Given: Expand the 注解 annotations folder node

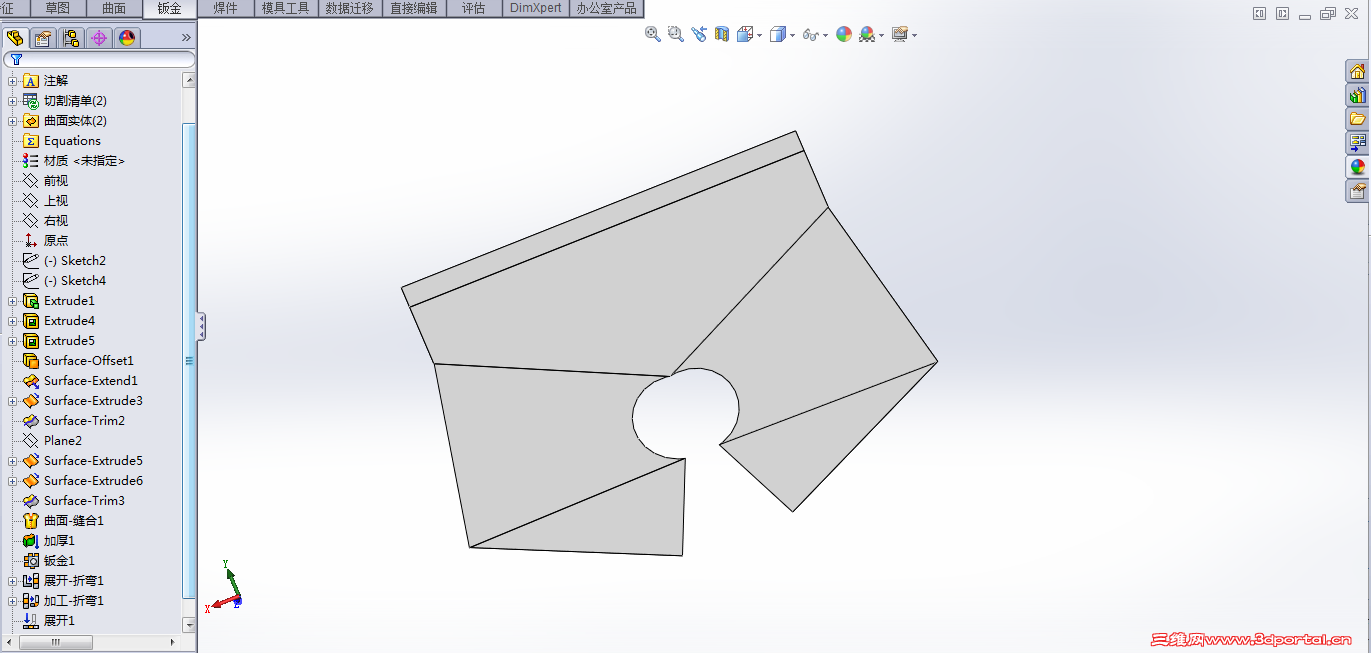Looking at the screenshot, I should (x=12, y=81).
